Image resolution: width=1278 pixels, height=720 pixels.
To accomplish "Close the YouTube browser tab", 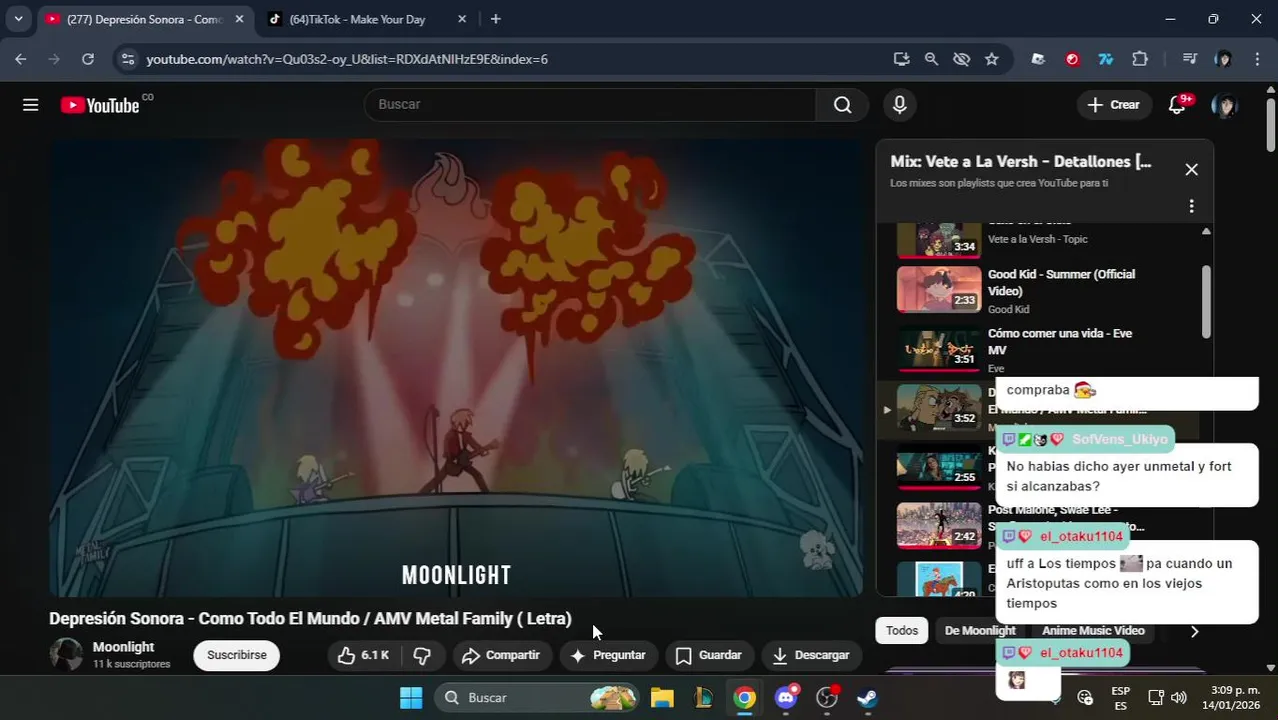I will [239, 19].
